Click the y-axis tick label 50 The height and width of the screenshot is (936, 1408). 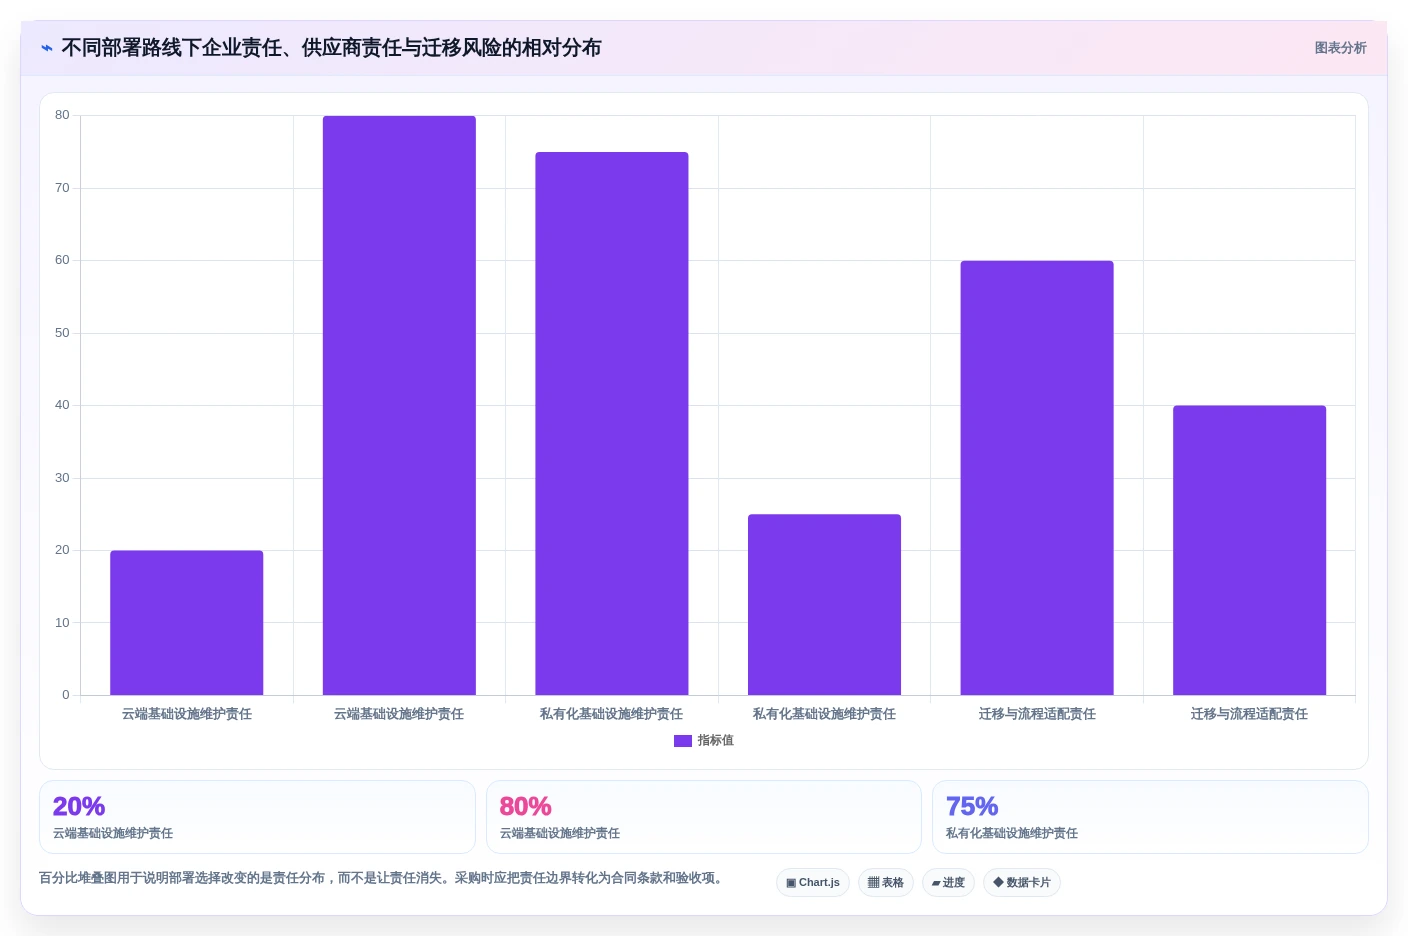pyautogui.click(x=62, y=333)
